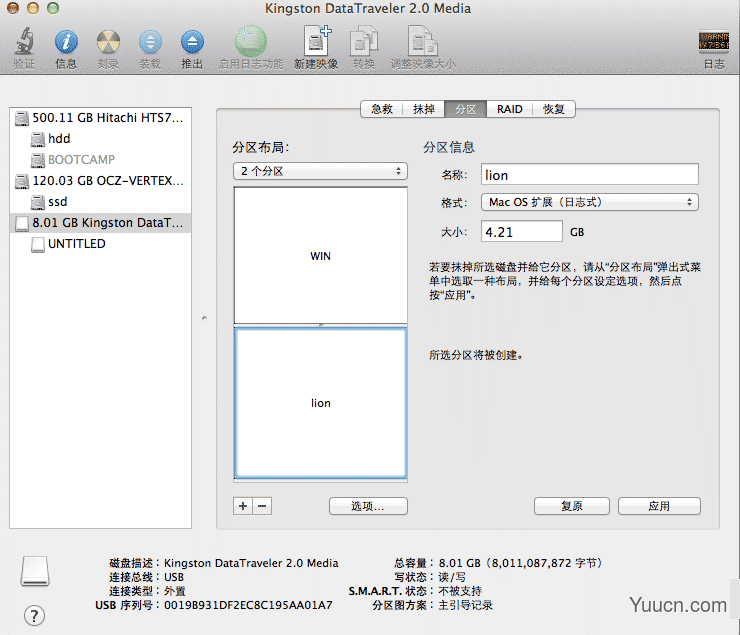Click the Verify (验证) microscope icon
This screenshot has width=740, height=635.
[x=24, y=42]
